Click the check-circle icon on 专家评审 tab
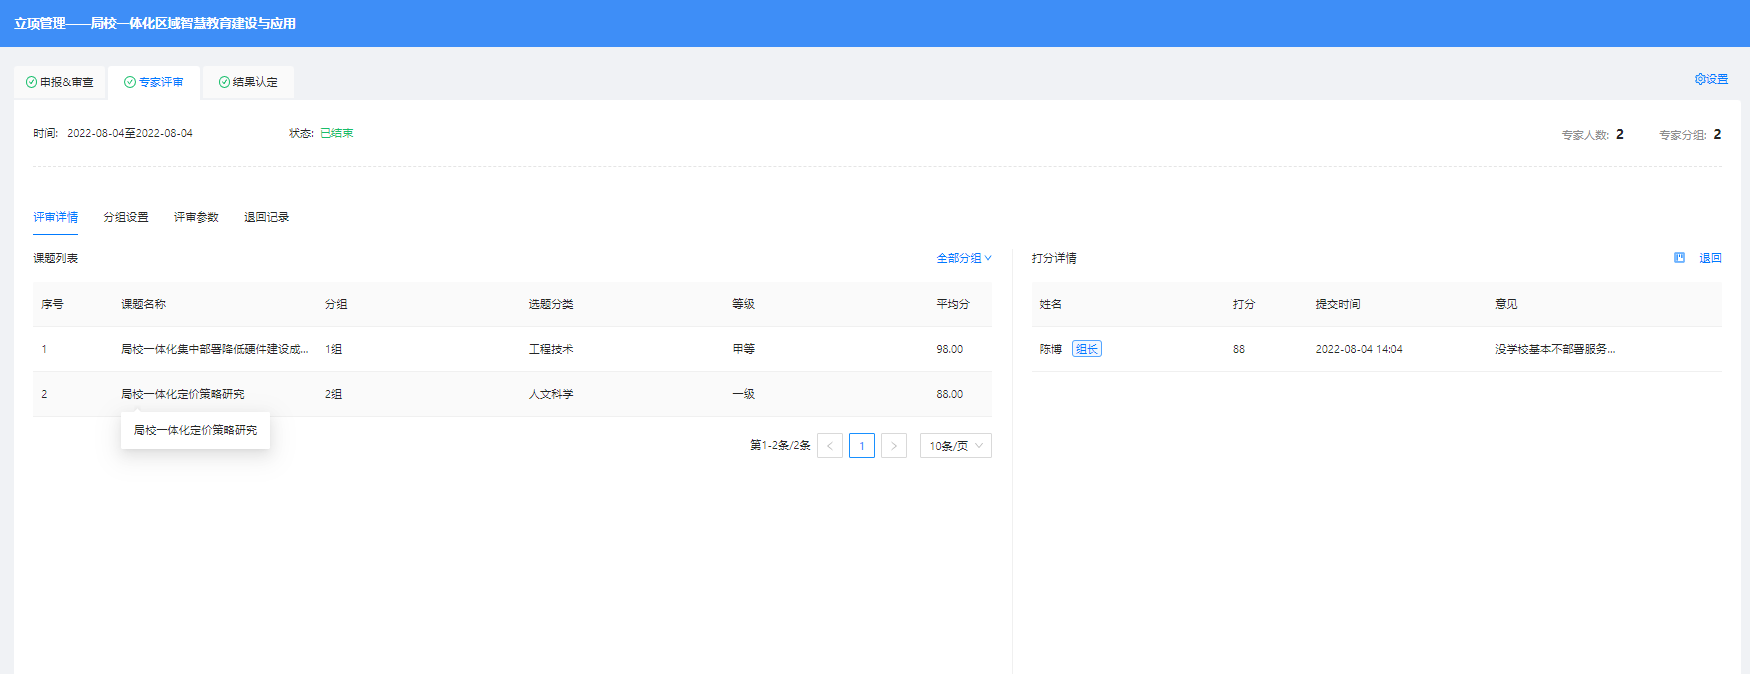 130,82
